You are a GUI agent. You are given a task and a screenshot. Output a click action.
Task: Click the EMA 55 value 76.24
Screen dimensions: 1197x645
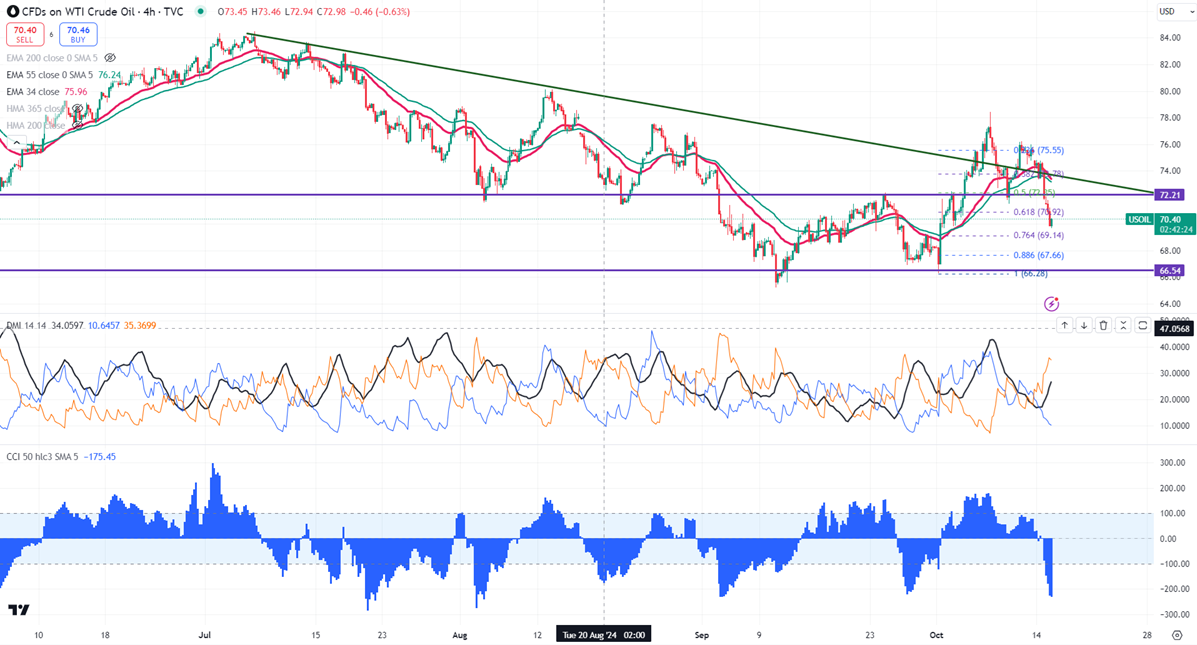coord(109,75)
